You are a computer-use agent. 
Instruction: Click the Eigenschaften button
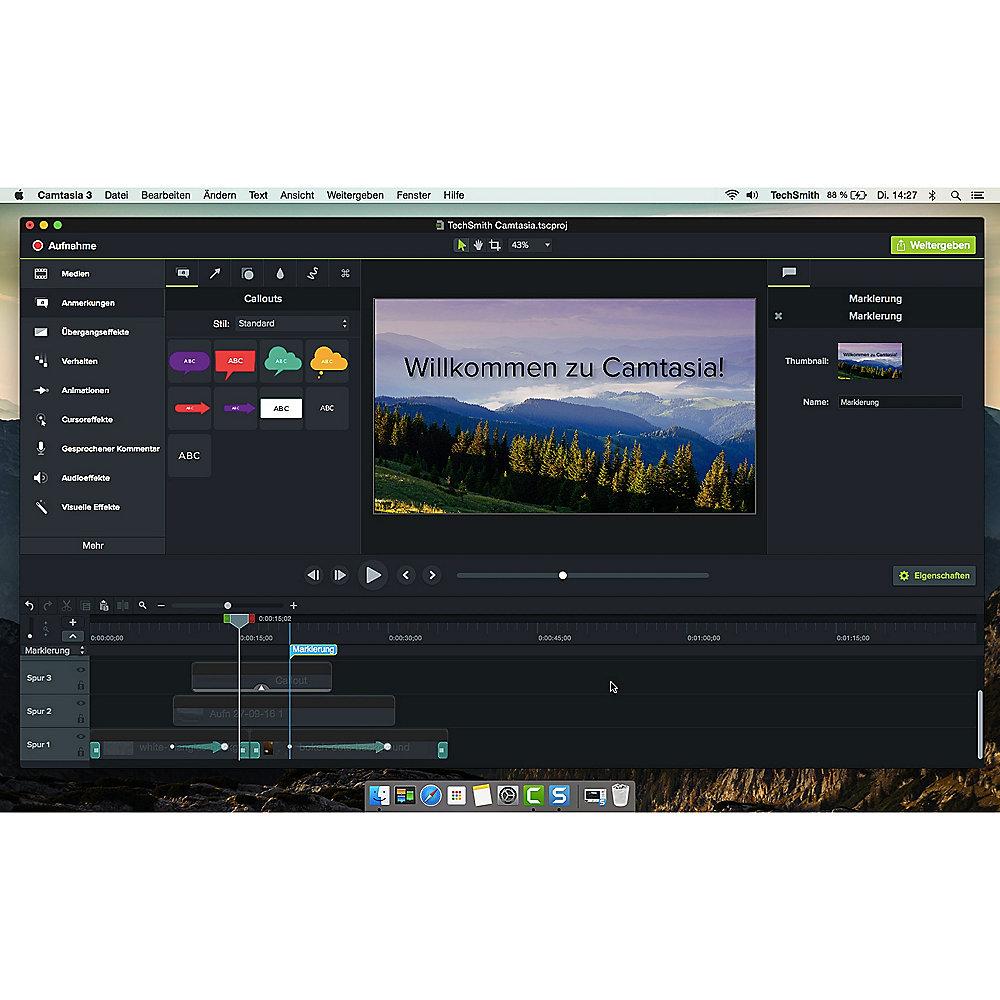[x=933, y=576]
